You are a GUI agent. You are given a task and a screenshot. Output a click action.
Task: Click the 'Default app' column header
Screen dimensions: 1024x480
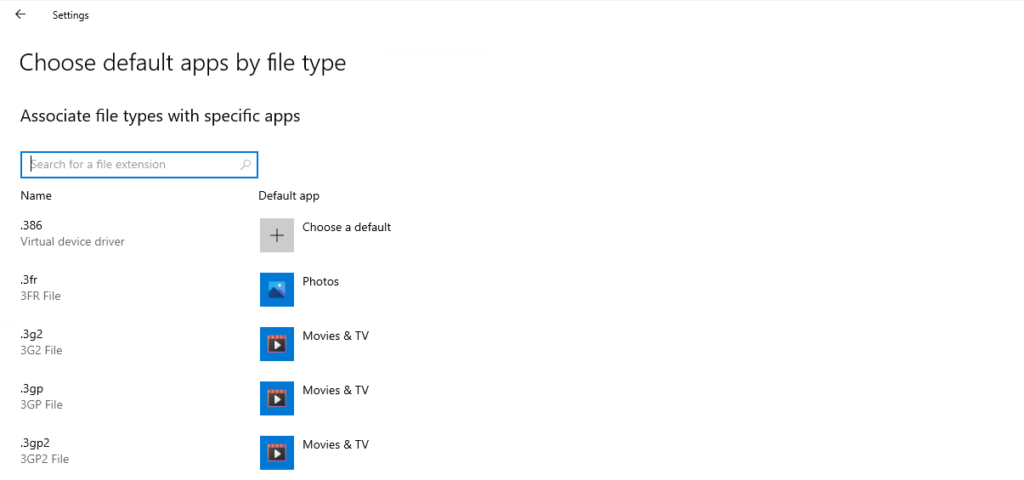point(288,196)
